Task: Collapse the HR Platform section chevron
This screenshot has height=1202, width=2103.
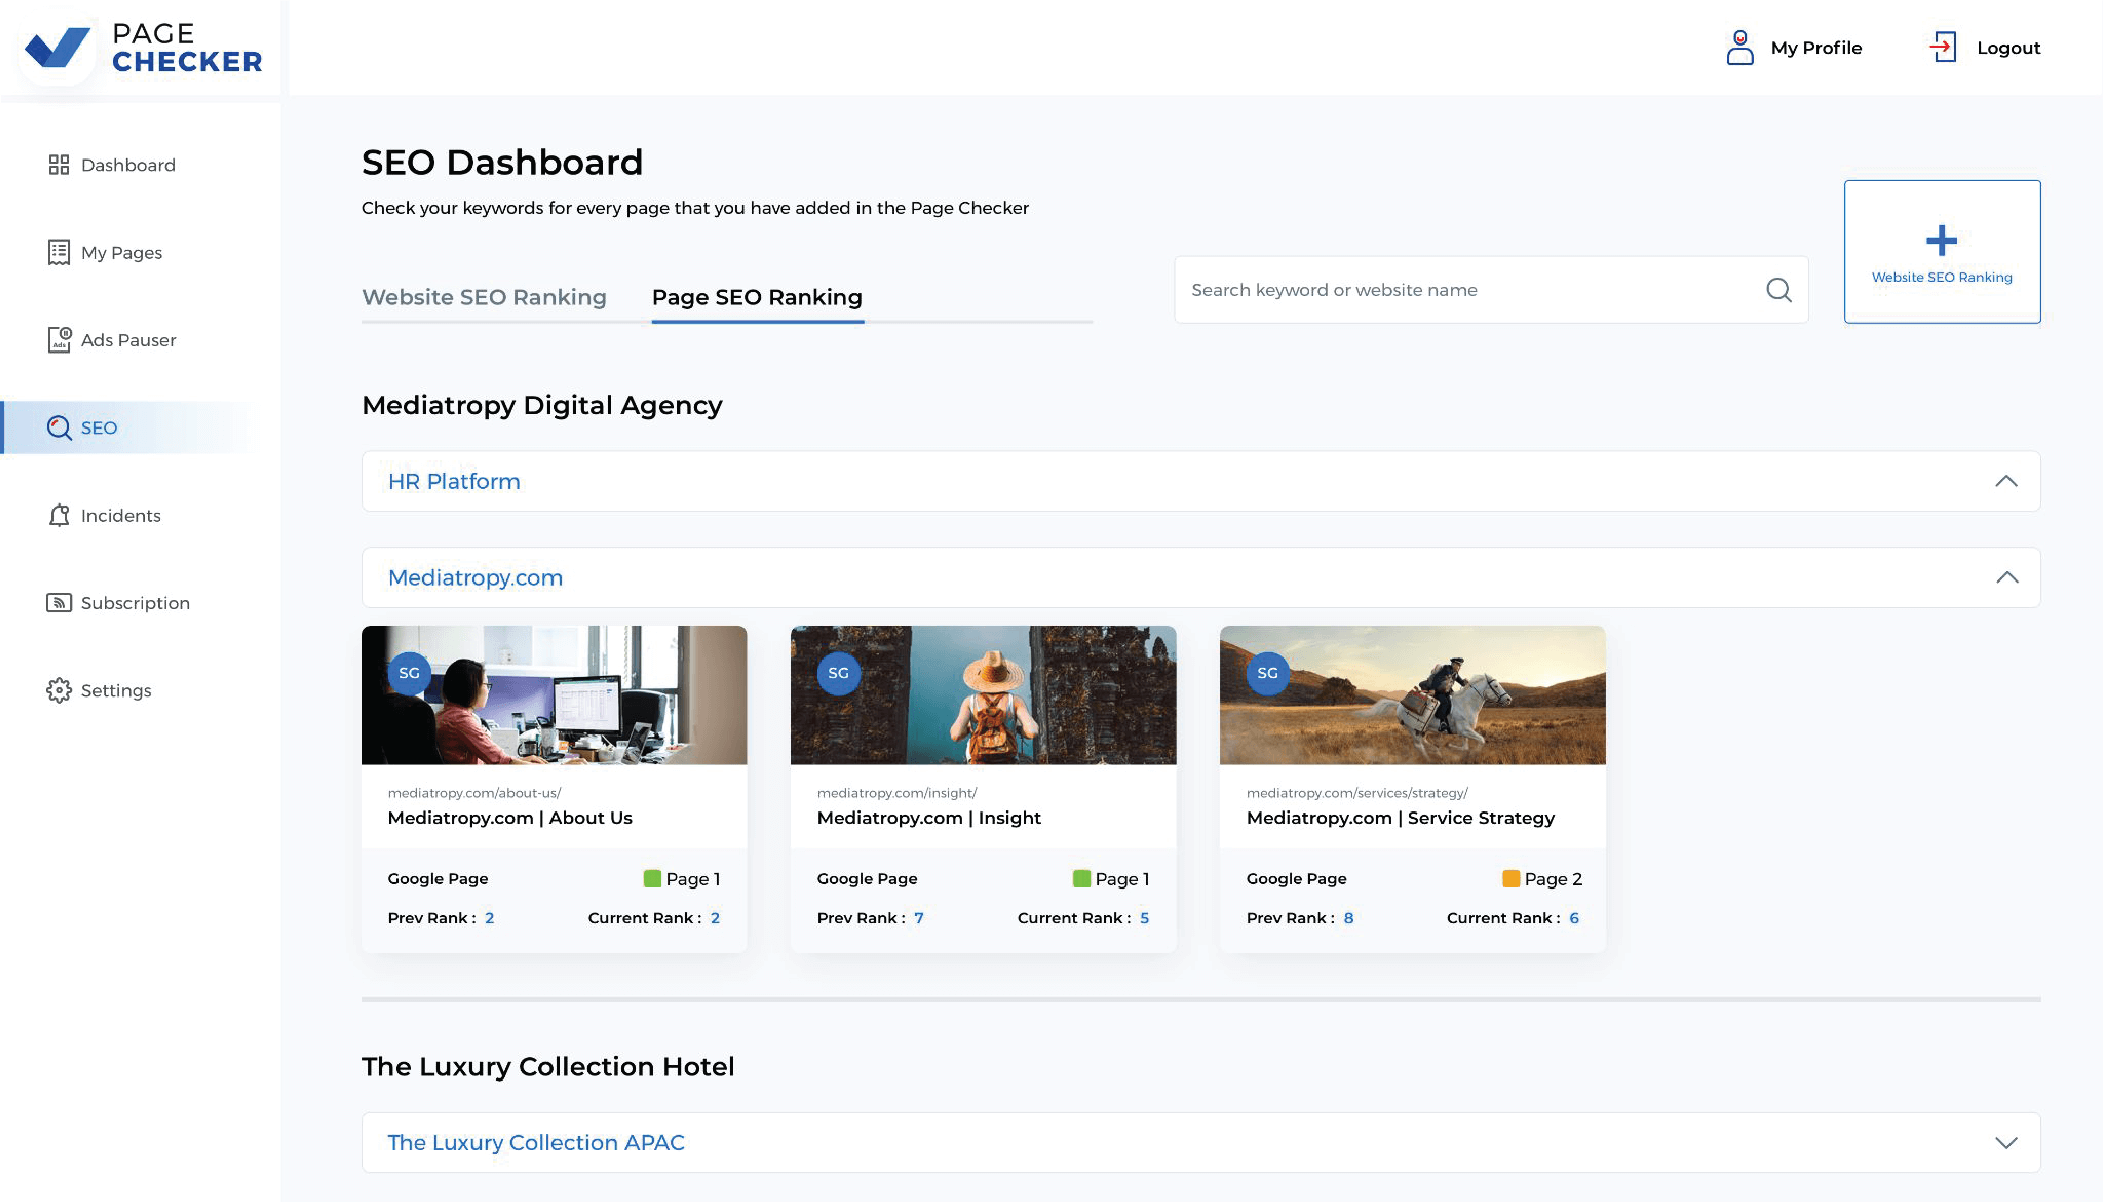Action: [x=2006, y=481]
